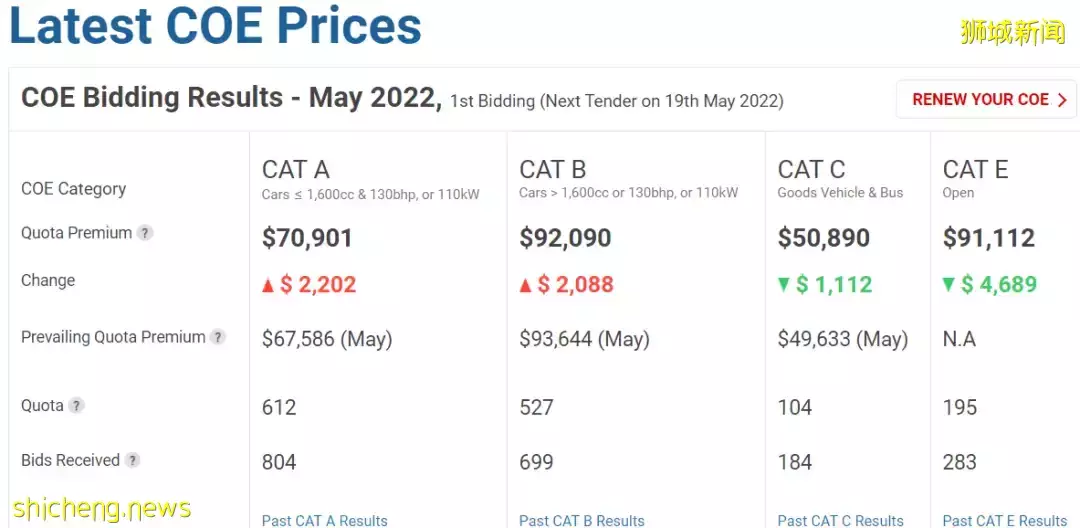1080x528 pixels.
Task: Select the CAT E column heading
Action: pyautogui.click(x=975, y=170)
